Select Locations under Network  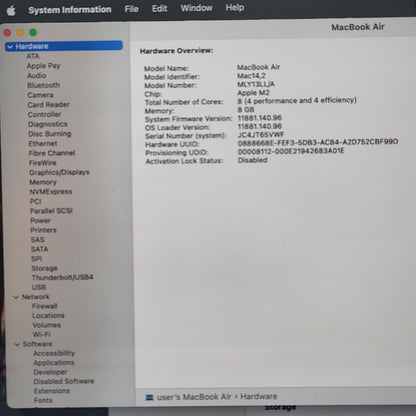pyautogui.click(x=48, y=315)
